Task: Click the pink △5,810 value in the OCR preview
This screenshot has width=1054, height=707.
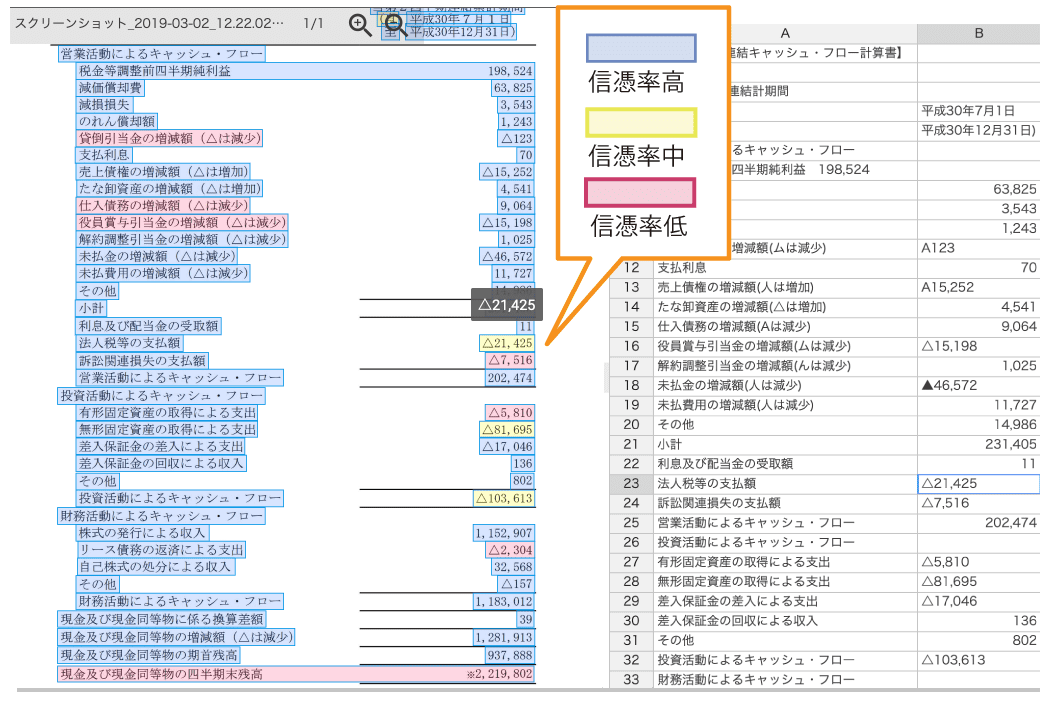Action: 510,413
